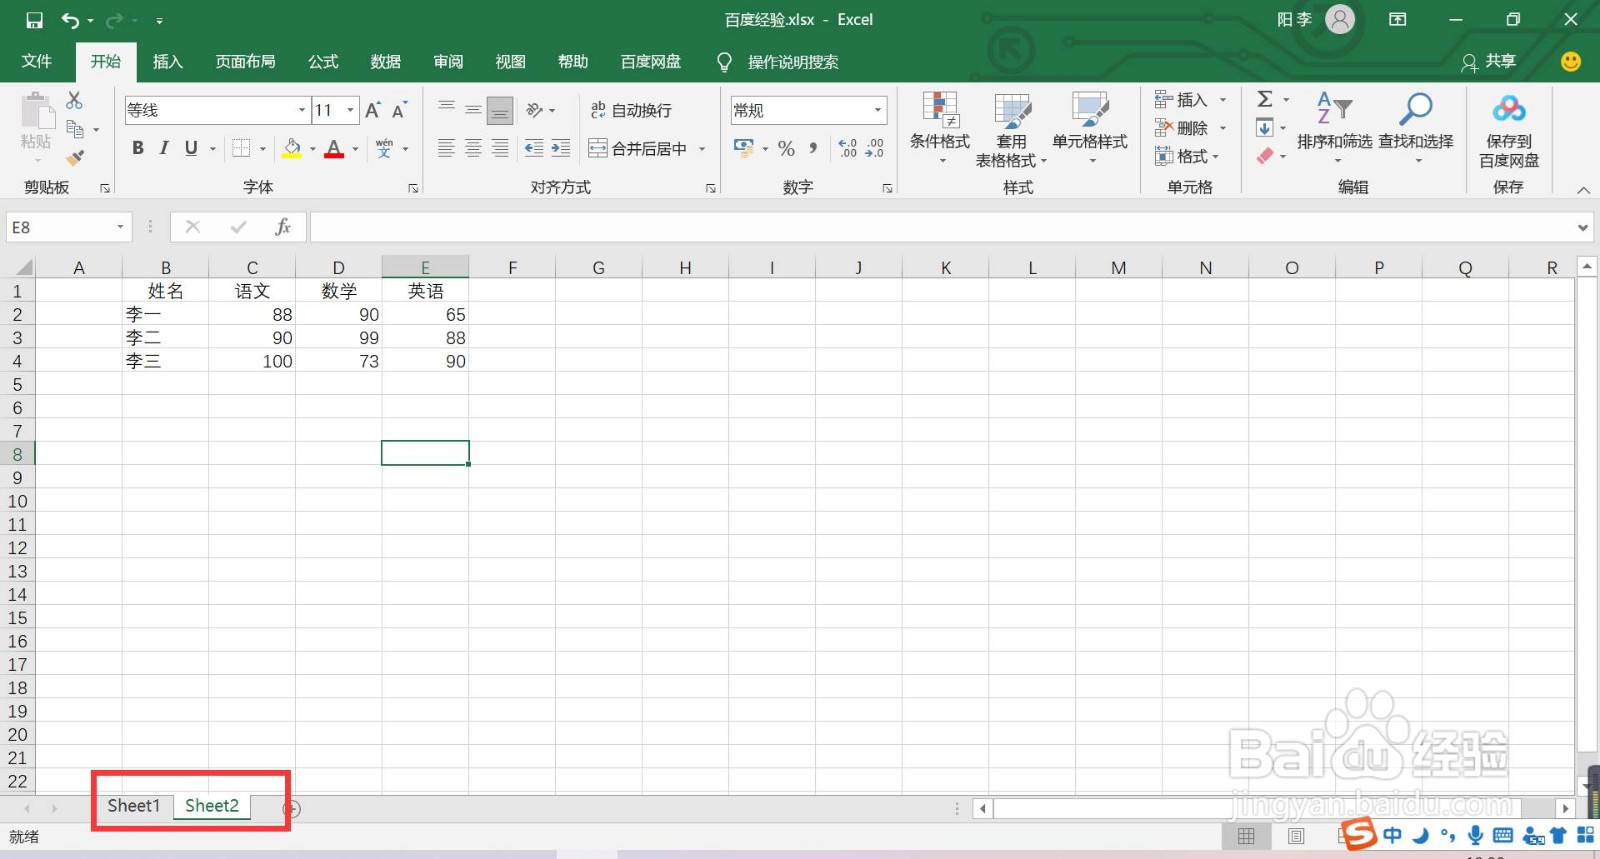Select the column E header
This screenshot has width=1600, height=859.
pos(425,267)
